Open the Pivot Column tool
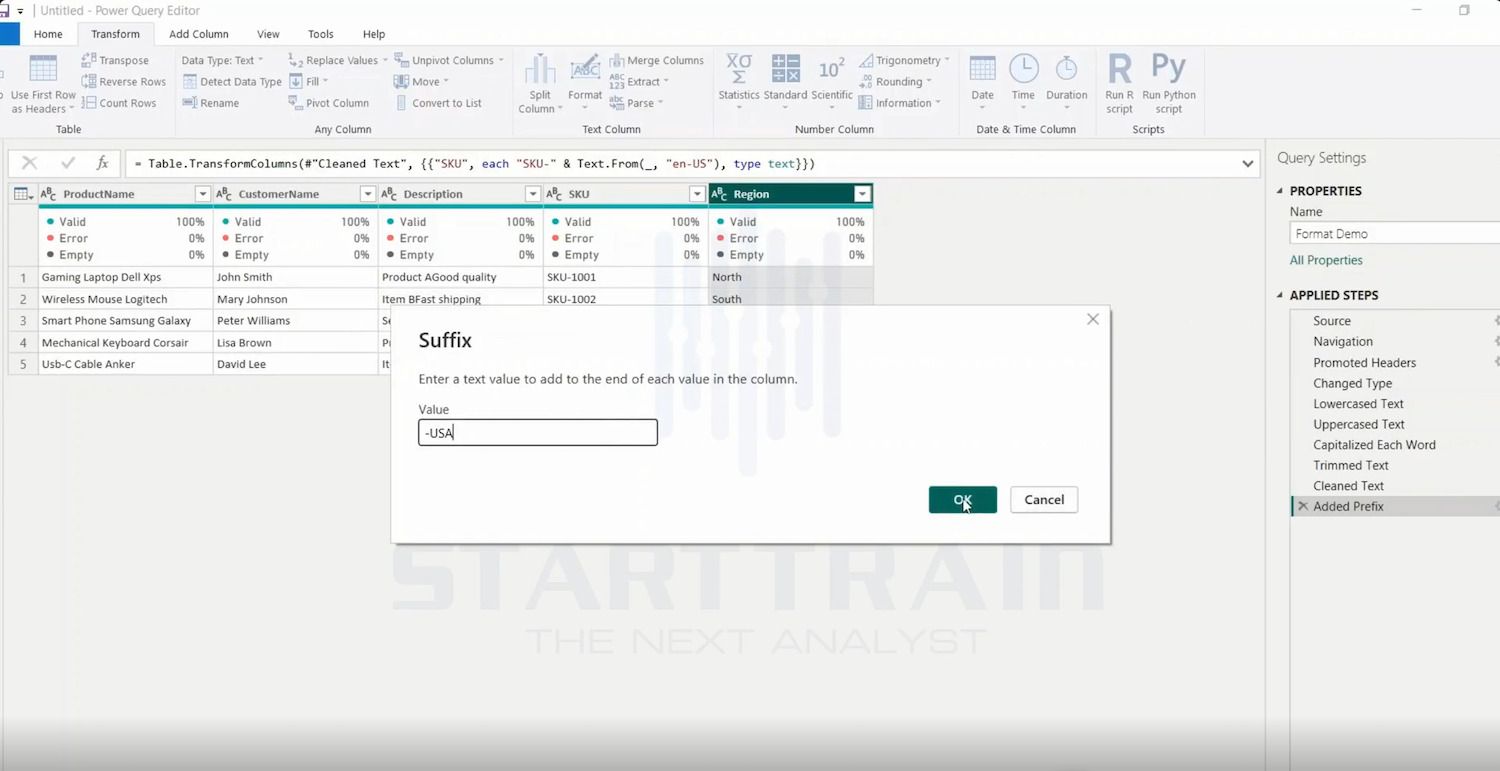Screen dimensions: 1500x771 click(329, 103)
